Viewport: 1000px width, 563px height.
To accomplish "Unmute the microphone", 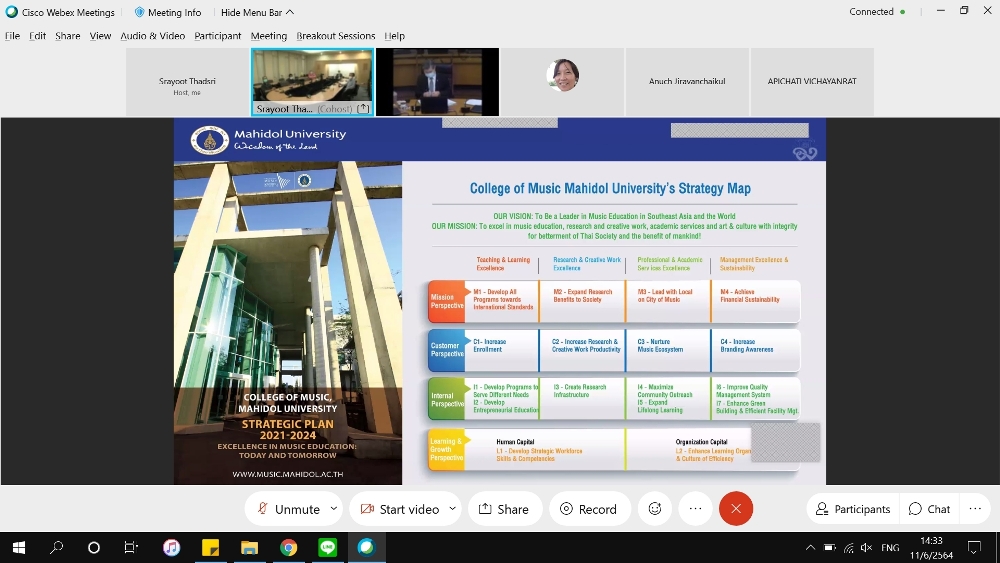I will click(288, 509).
